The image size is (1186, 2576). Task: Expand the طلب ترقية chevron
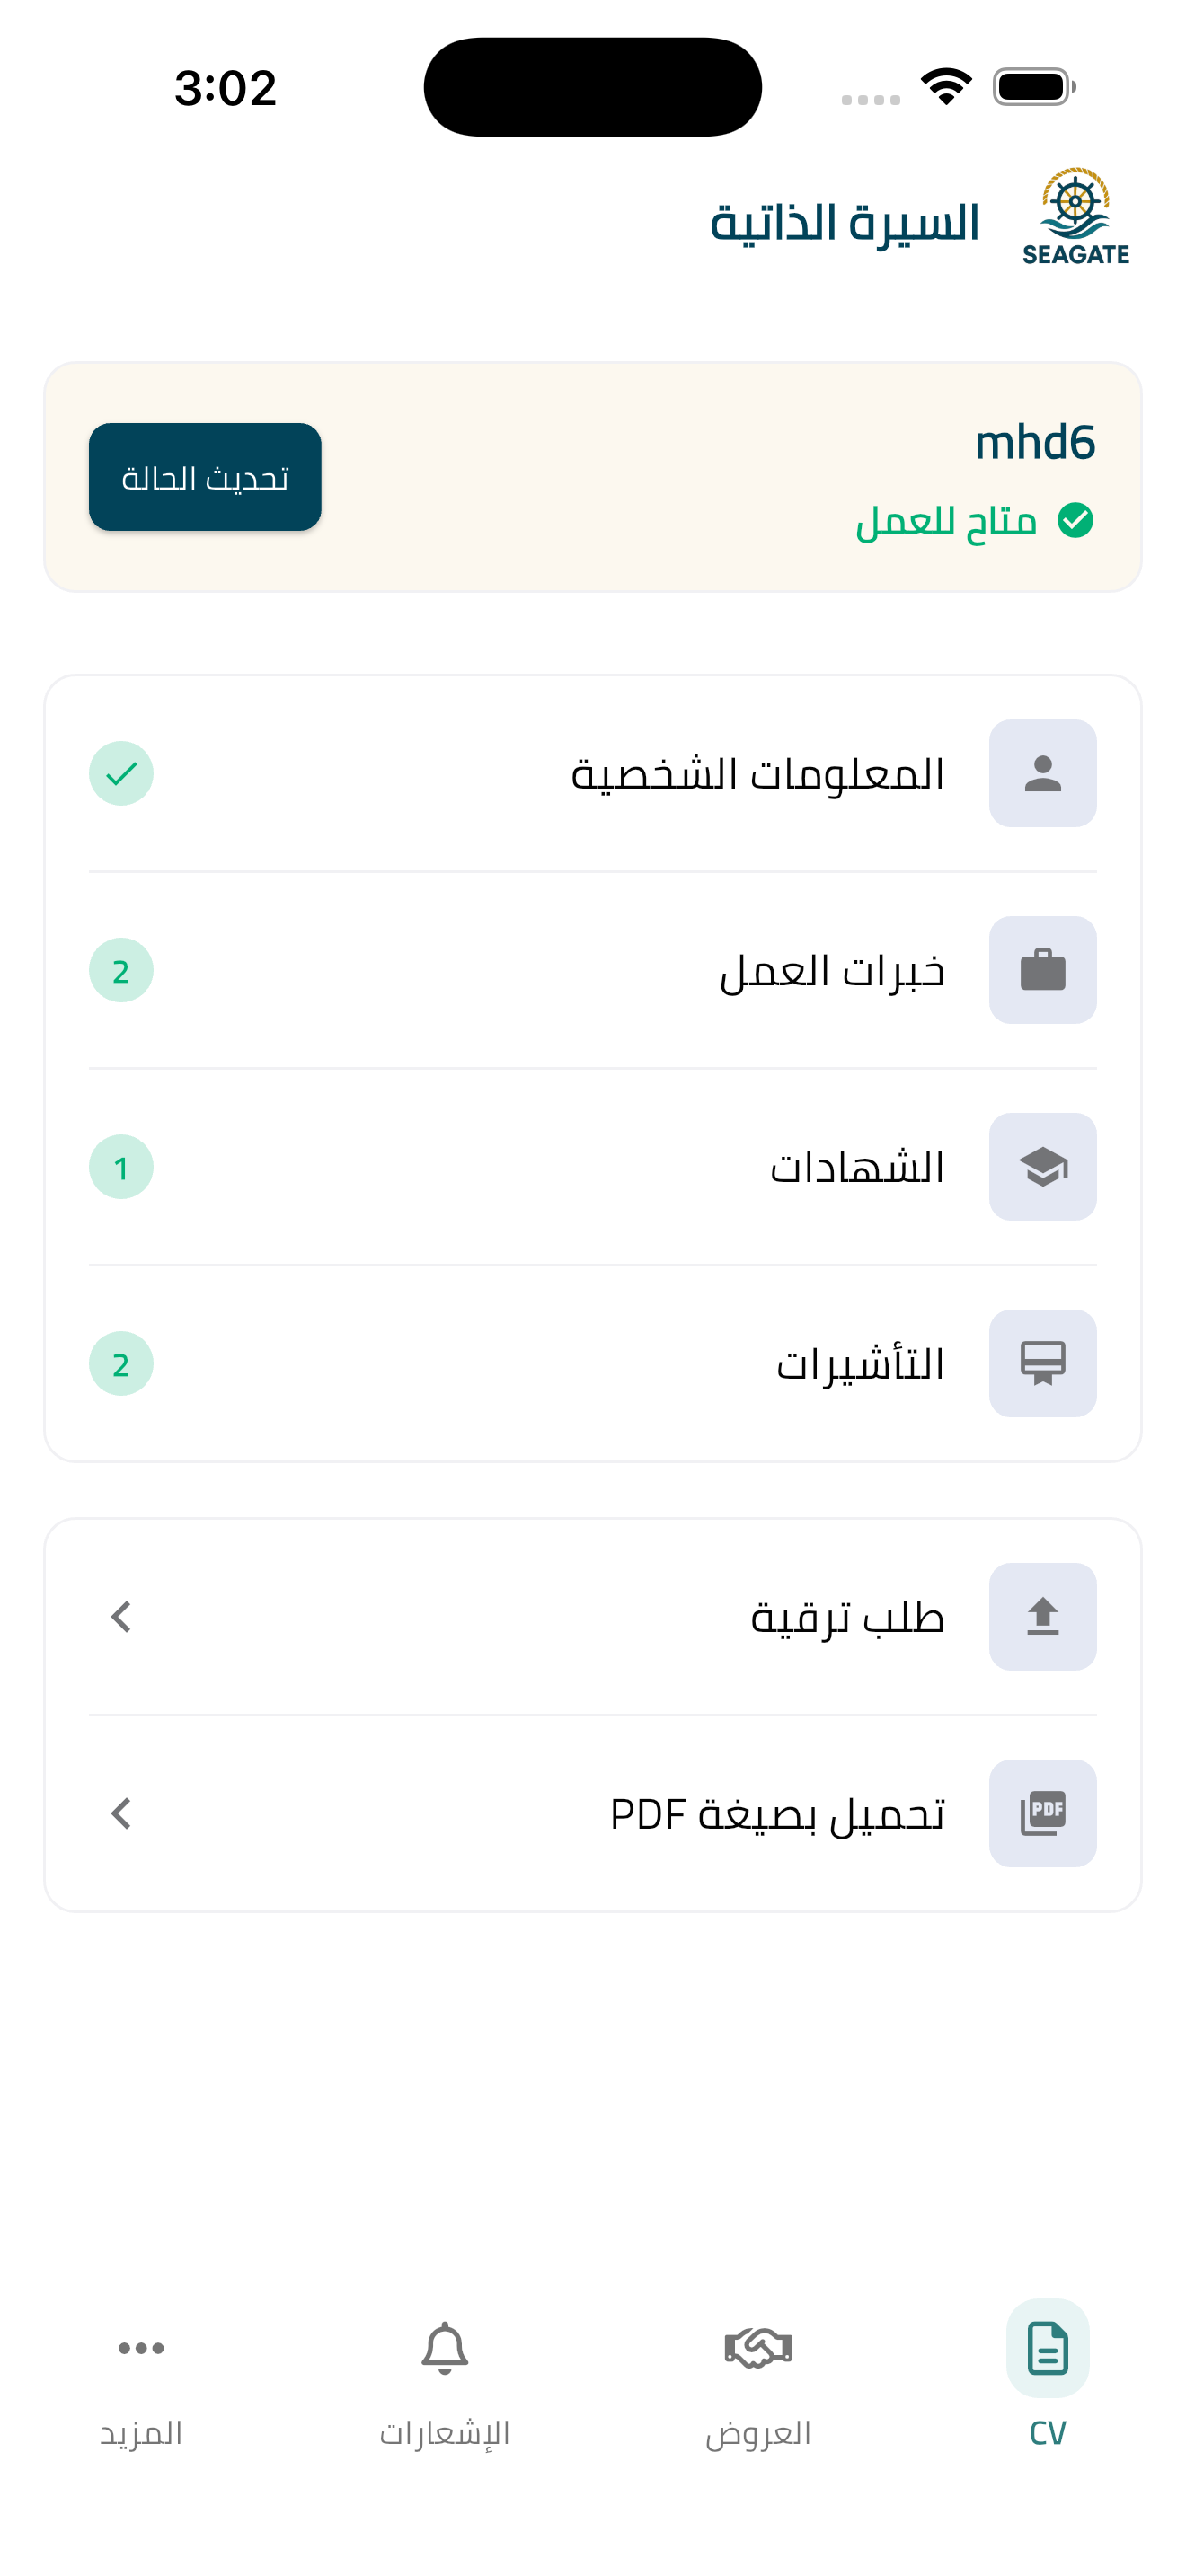tap(121, 1616)
